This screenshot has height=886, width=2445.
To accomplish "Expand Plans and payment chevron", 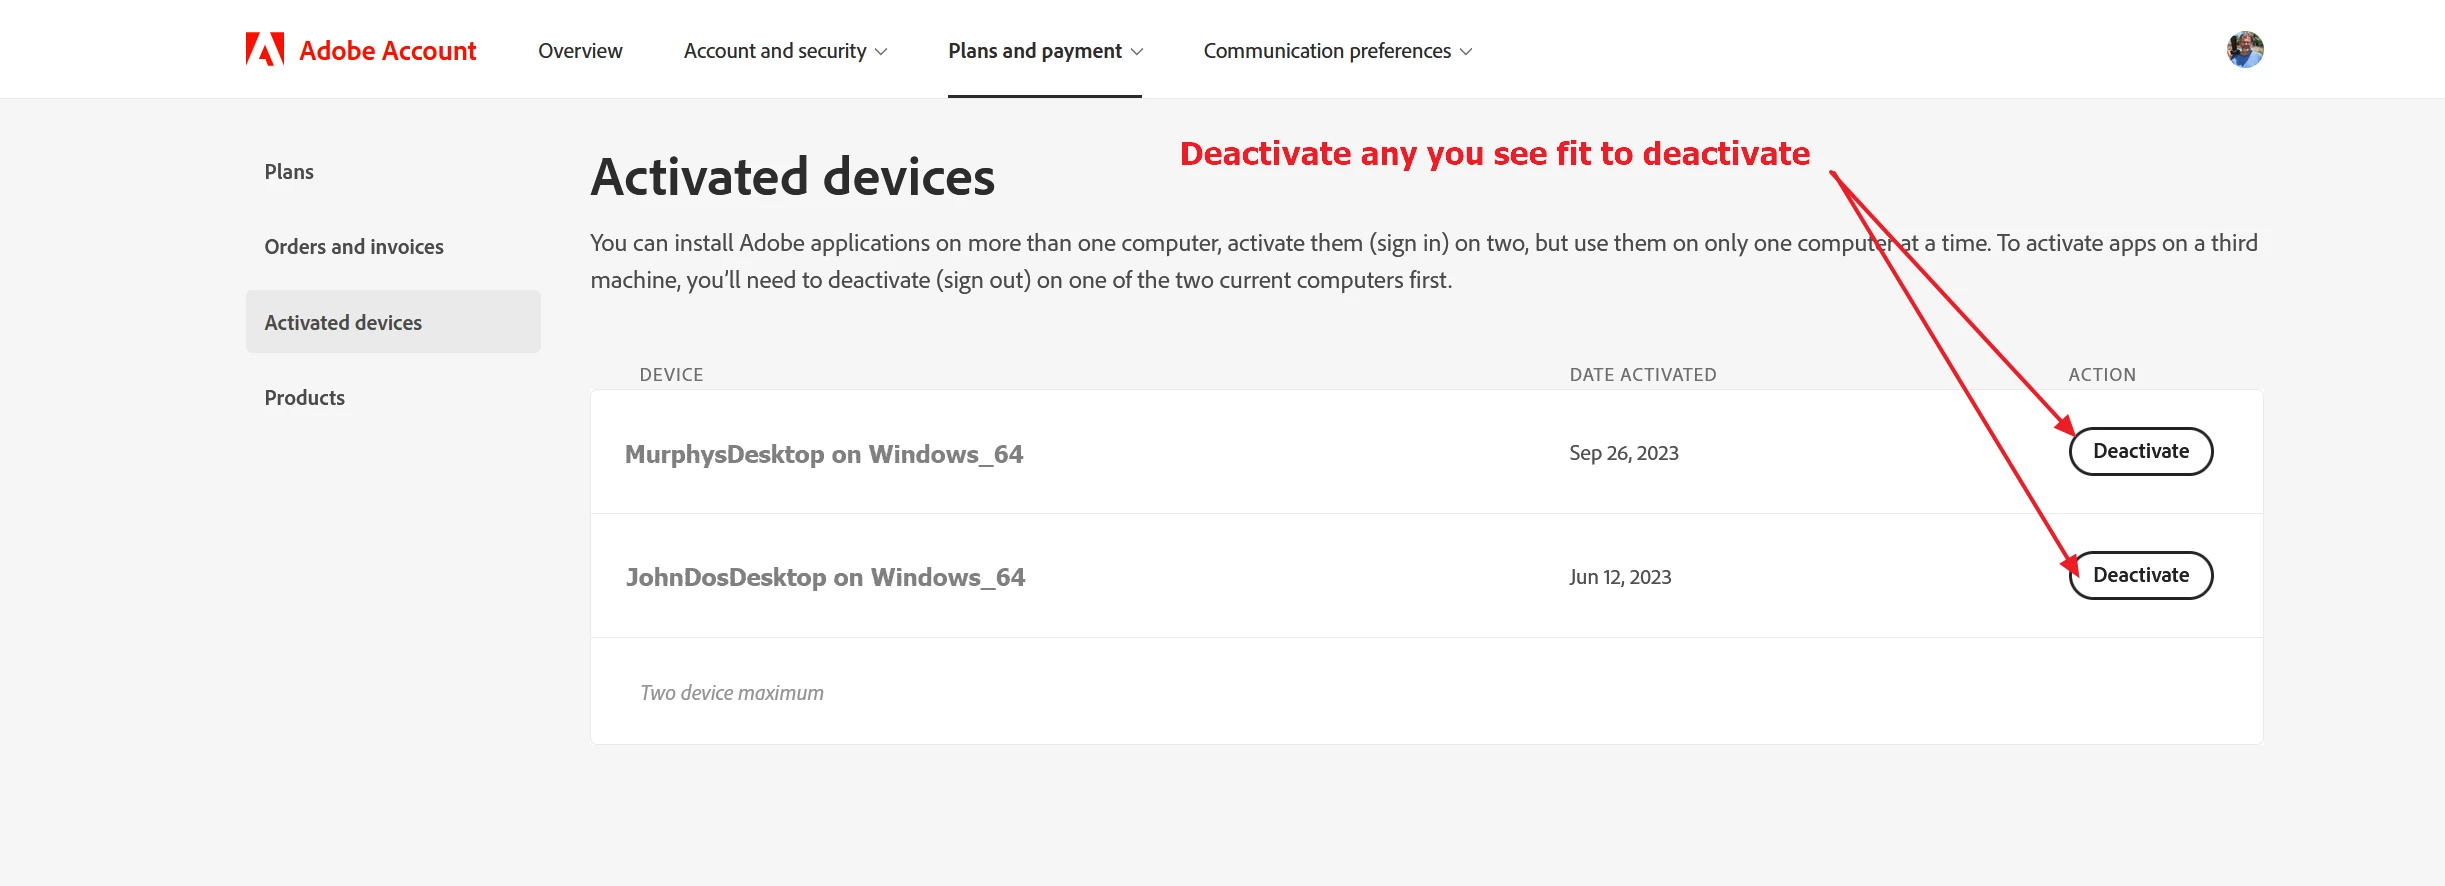I will click(x=1136, y=52).
